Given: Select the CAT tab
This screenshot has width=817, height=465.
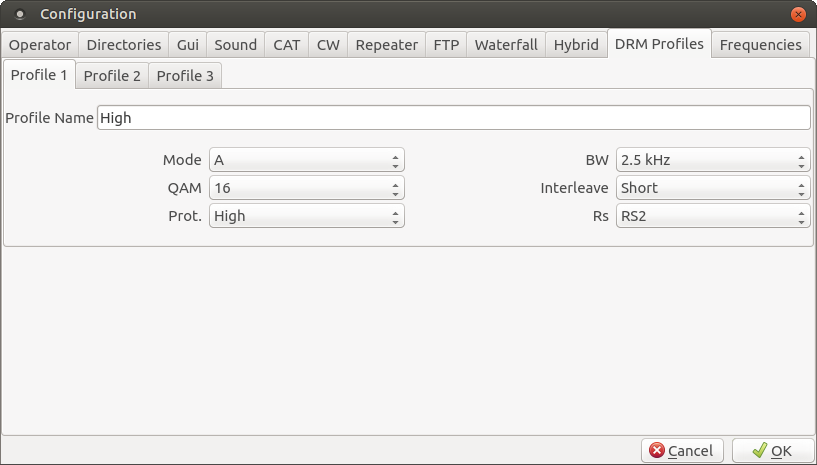Looking at the screenshot, I should click(x=287, y=45).
